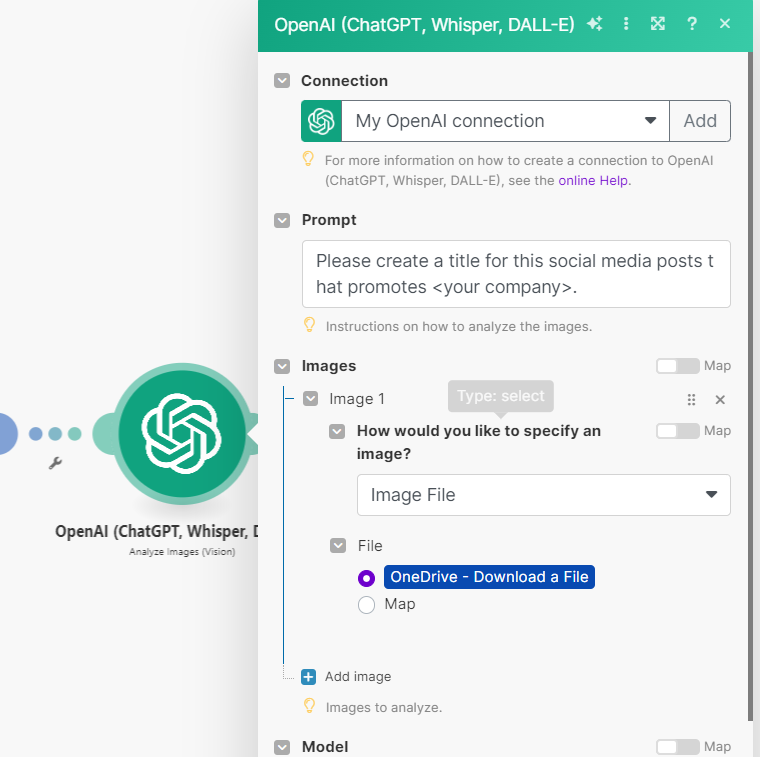Collapse the Prompt section chevron
Screen dimensions: 760x757
click(x=282, y=221)
